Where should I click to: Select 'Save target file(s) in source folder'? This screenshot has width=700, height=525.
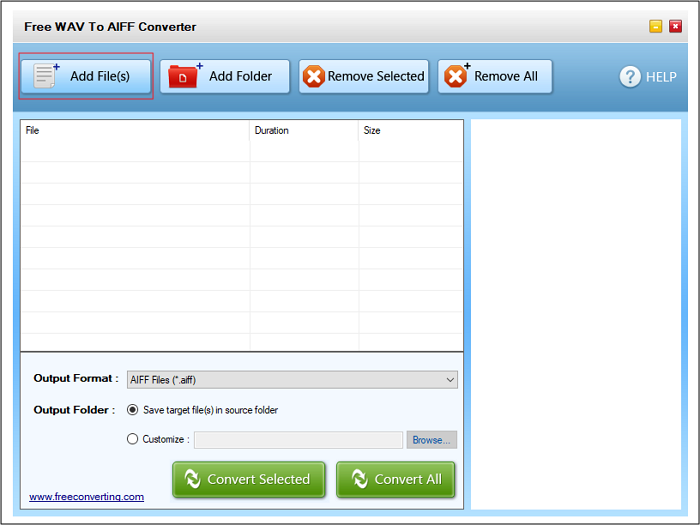coord(133,410)
